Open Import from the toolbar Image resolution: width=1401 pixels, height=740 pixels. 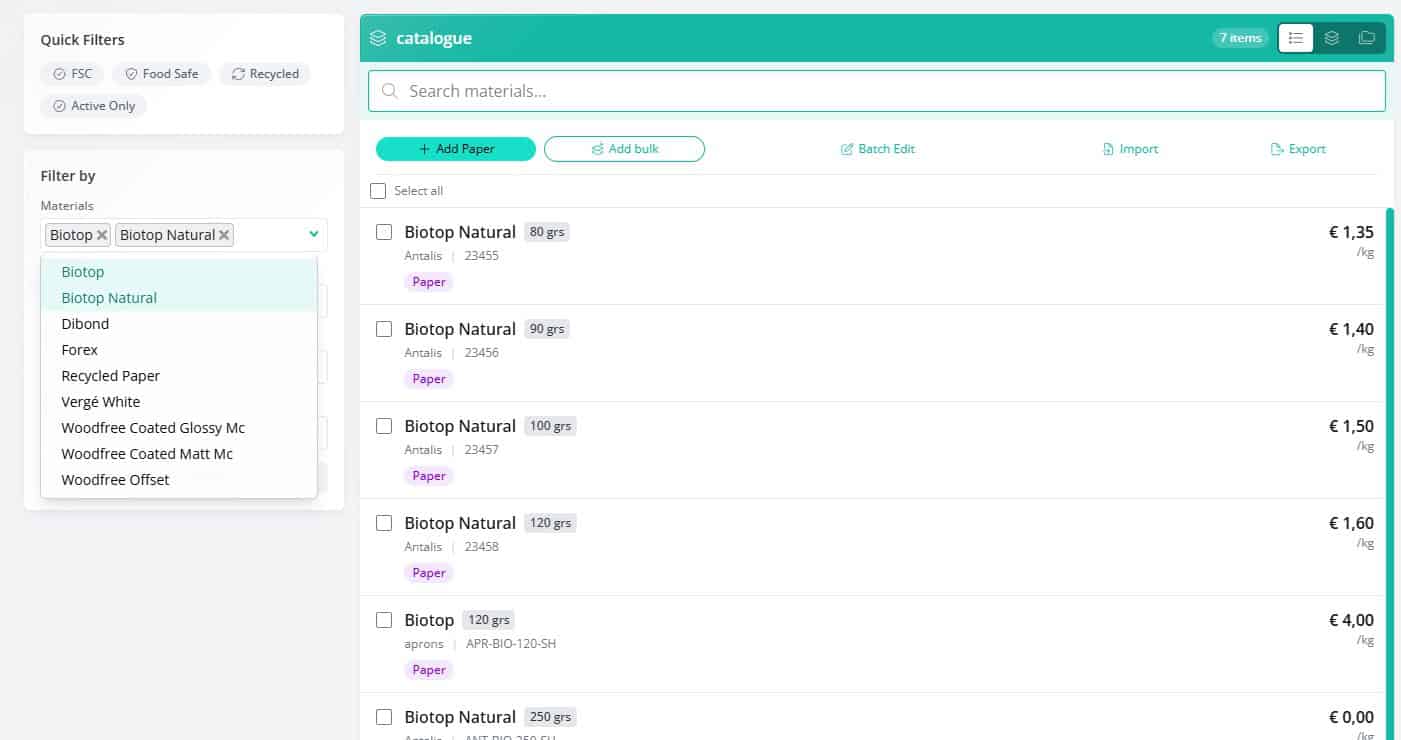click(1130, 149)
